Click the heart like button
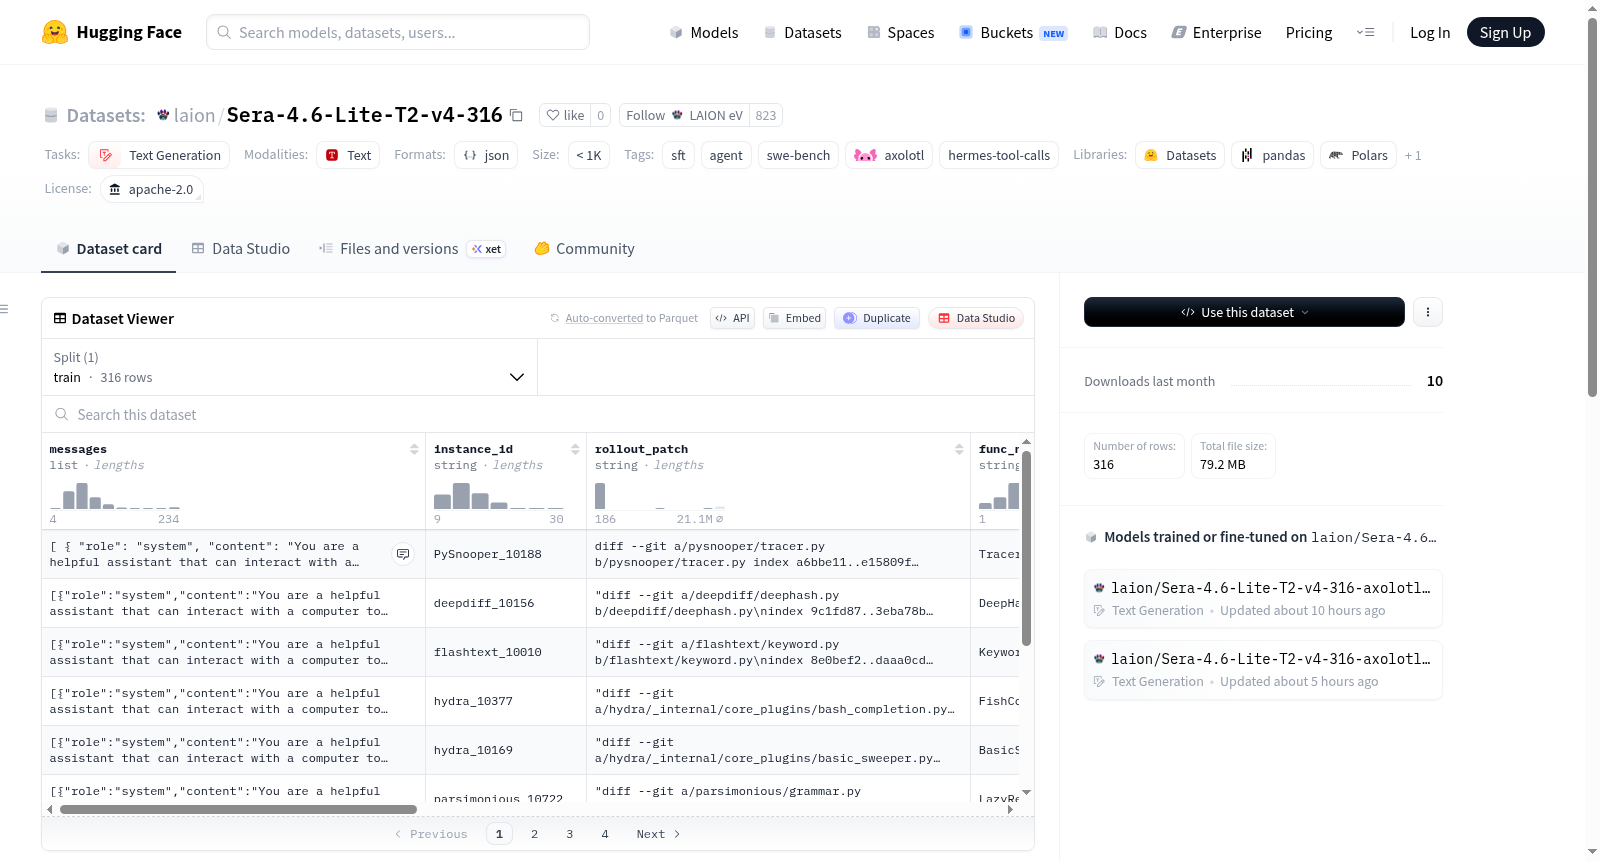Image resolution: width=1600 pixels, height=861 pixels. pos(565,115)
